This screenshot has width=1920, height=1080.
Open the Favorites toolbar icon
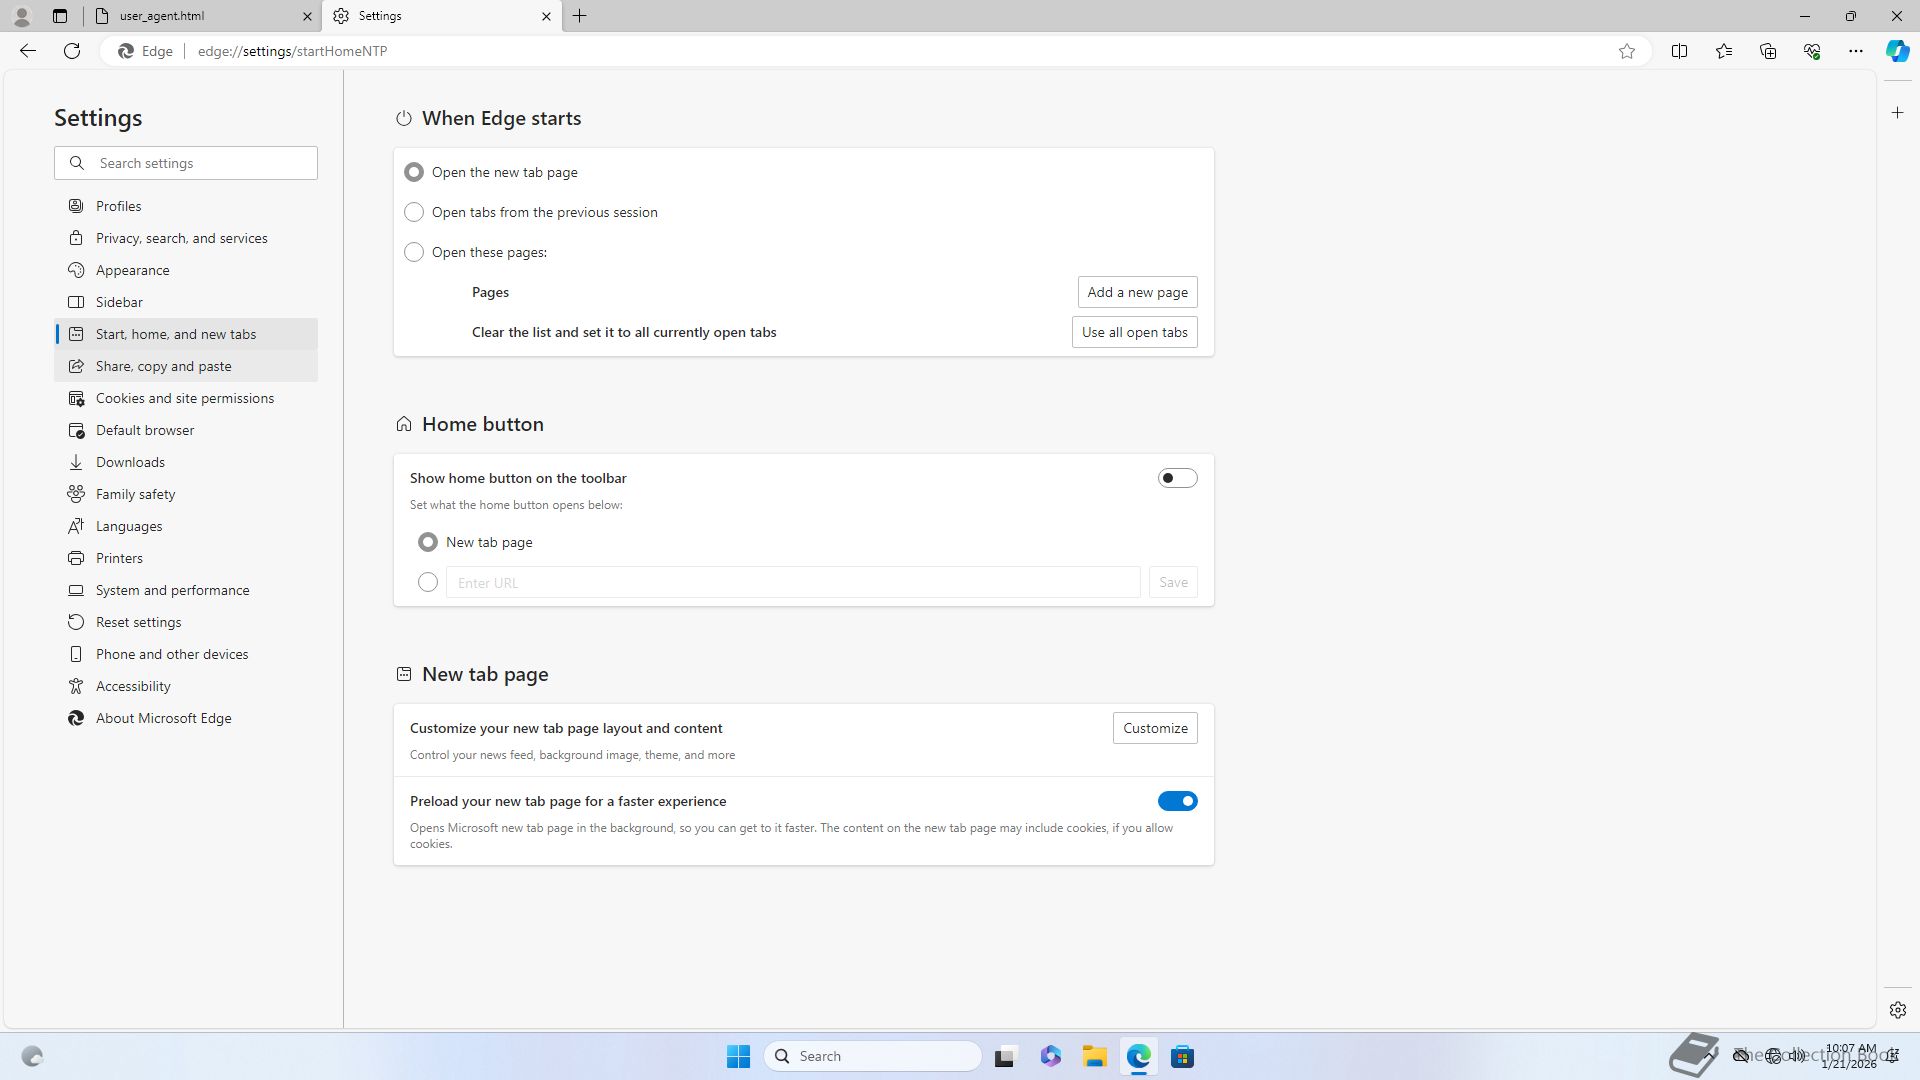1723,51
